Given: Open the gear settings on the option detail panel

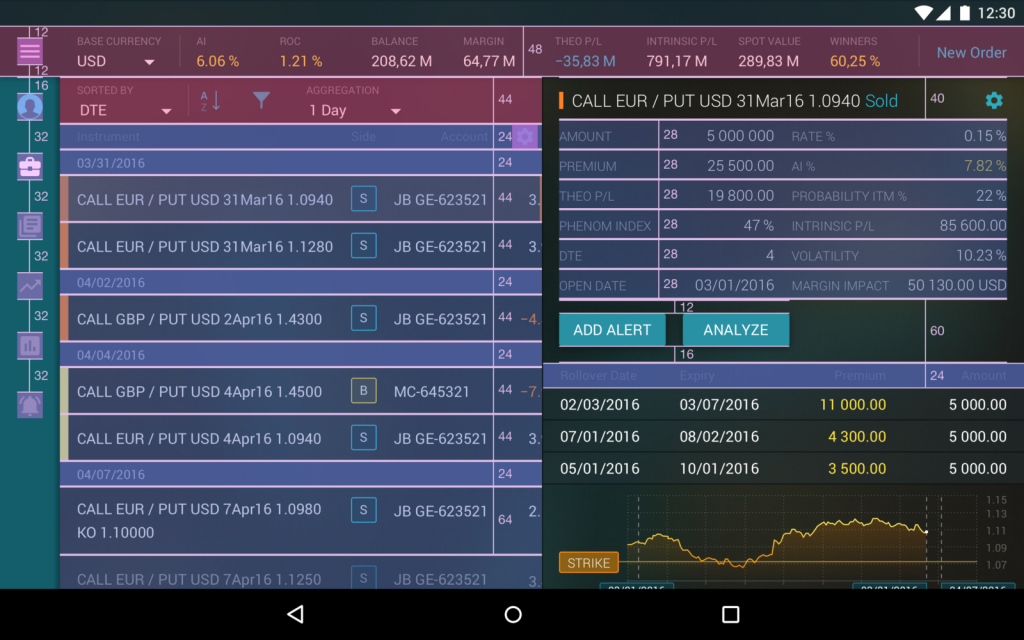Looking at the screenshot, I should [993, 101].
